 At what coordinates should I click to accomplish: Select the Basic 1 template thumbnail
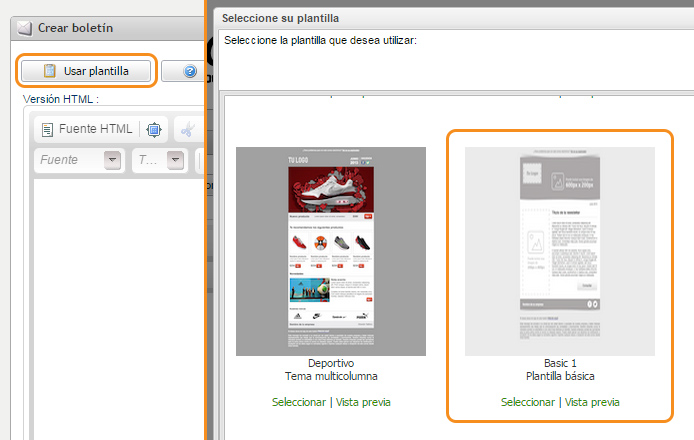click(x=559, y=251)
